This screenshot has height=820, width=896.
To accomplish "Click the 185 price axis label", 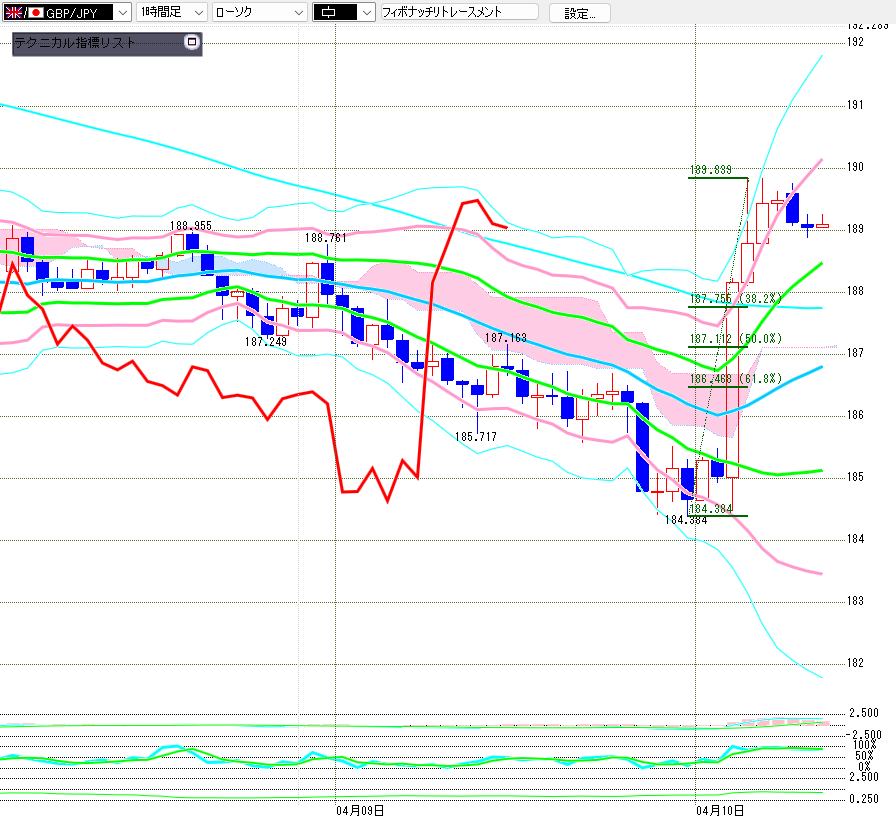I will point(855,477).
